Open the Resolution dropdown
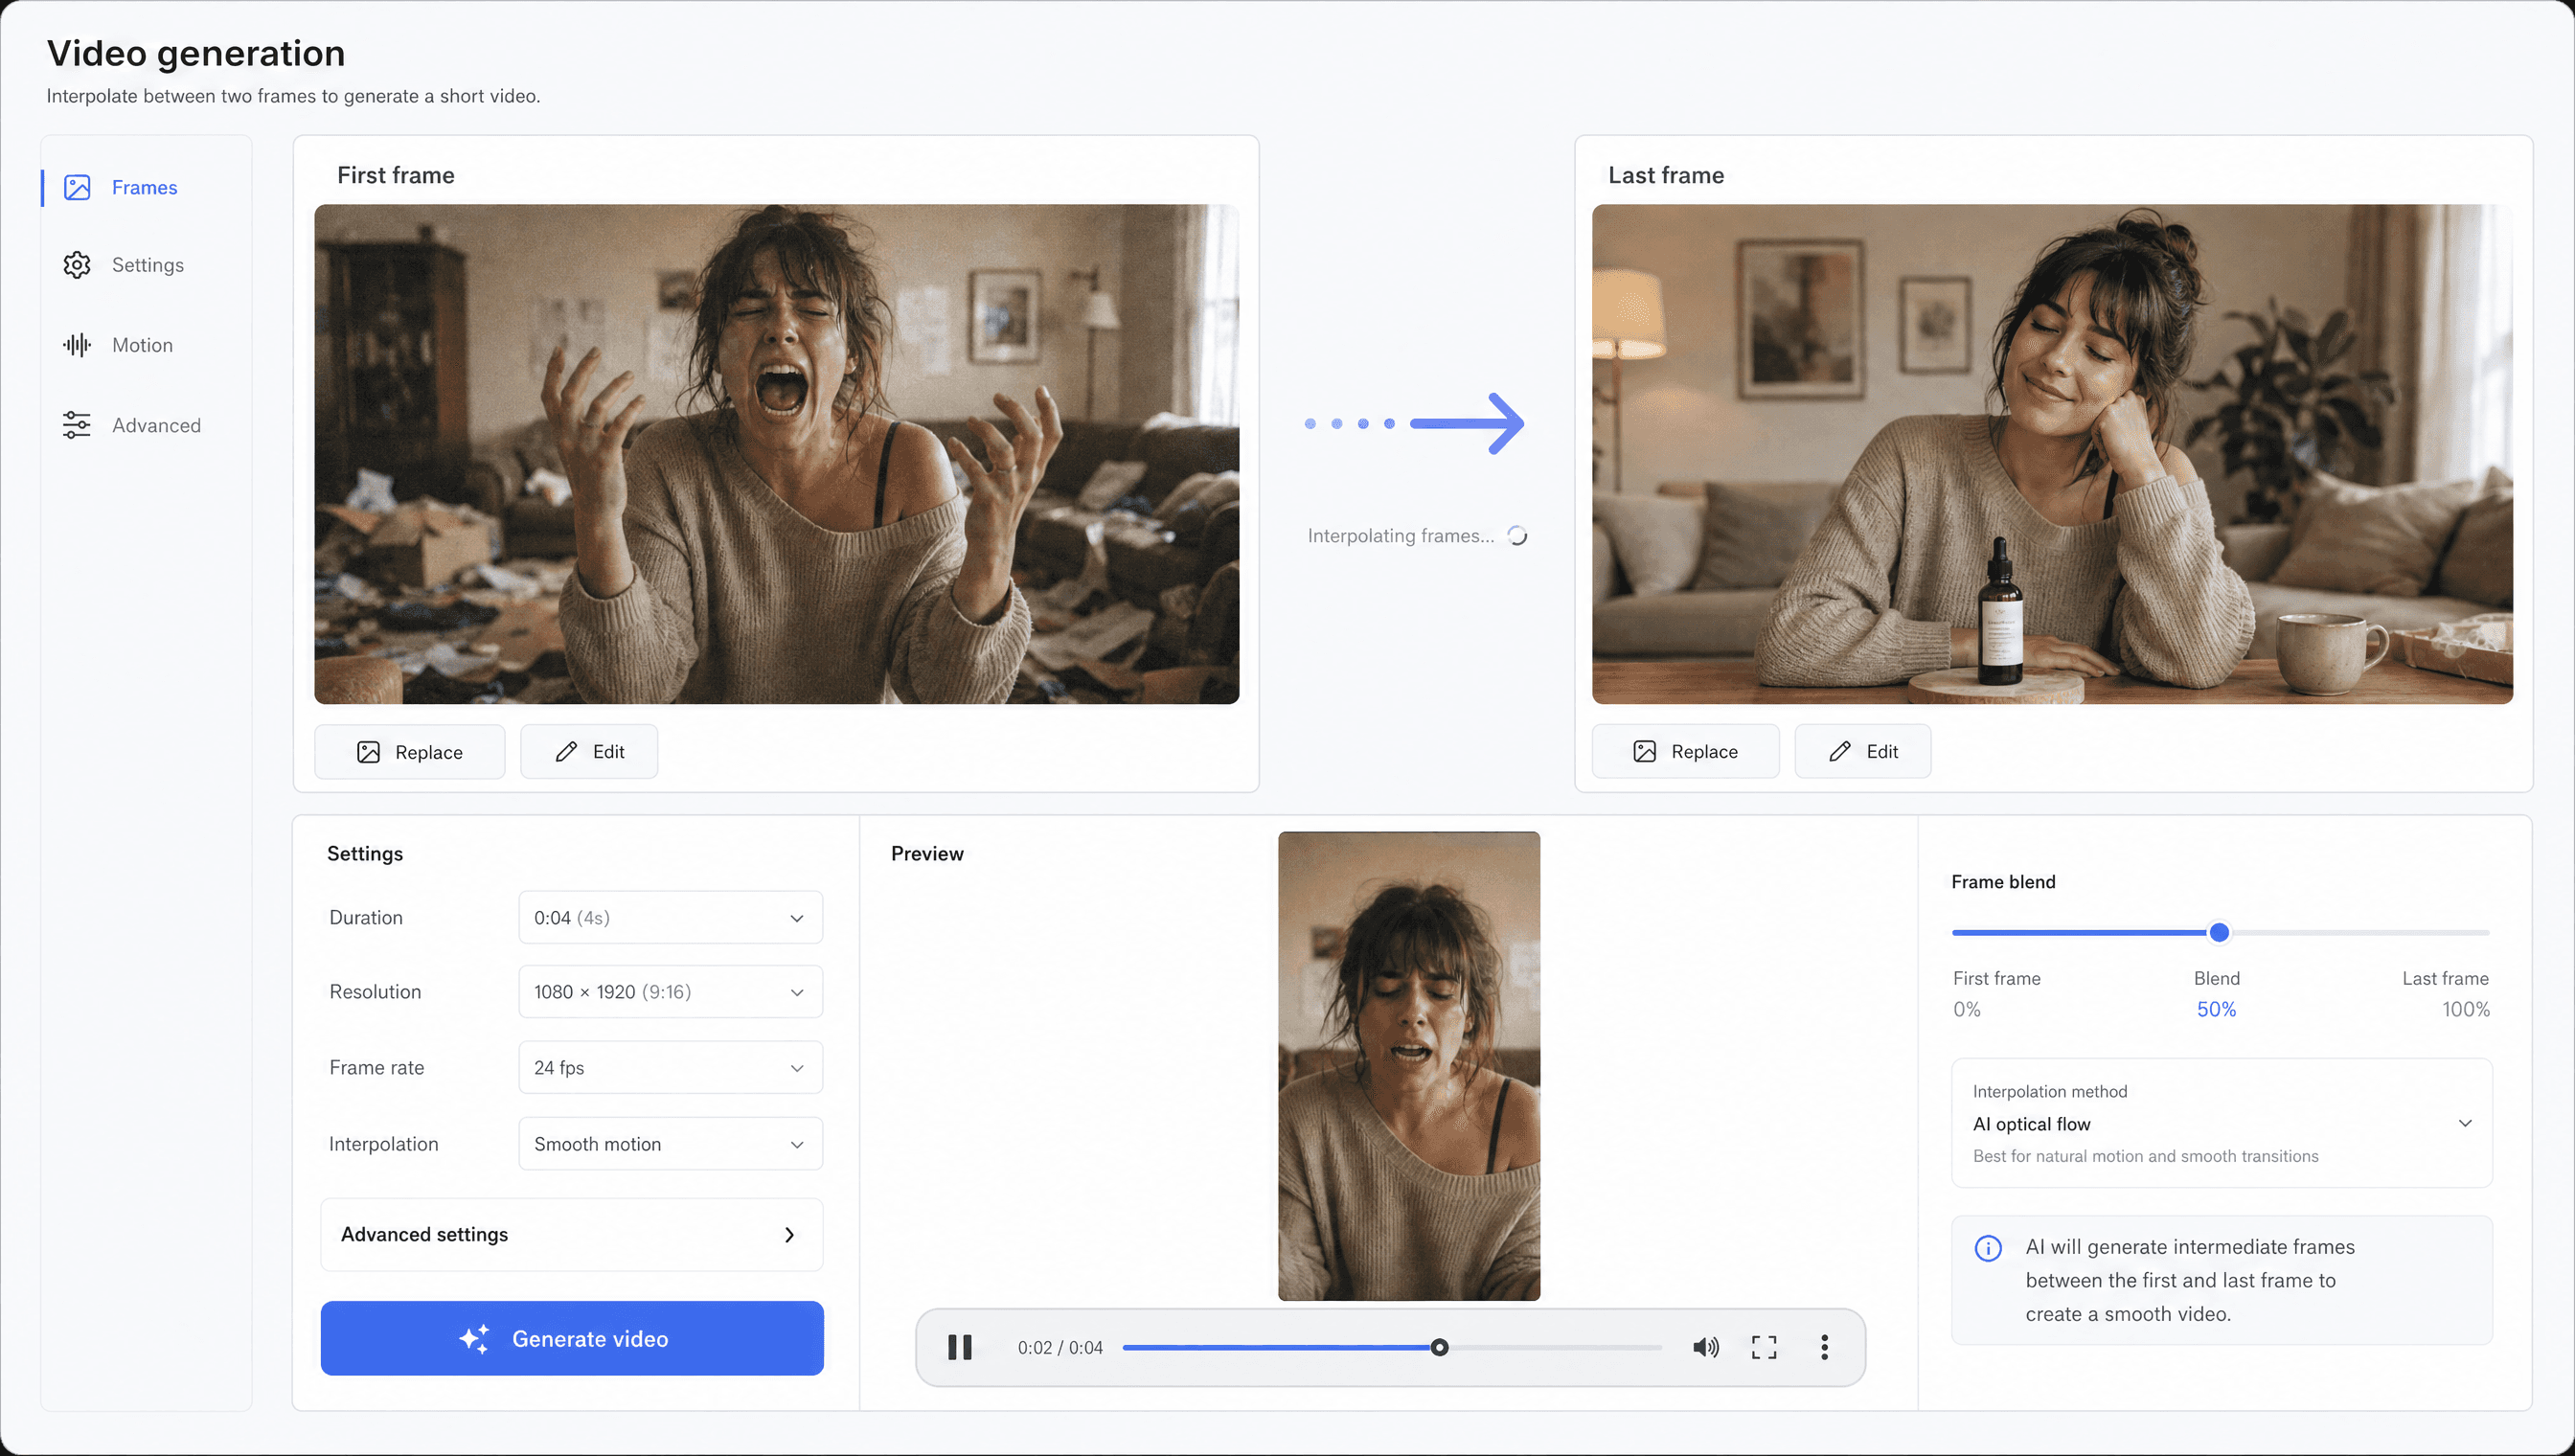 pos(671,992)
